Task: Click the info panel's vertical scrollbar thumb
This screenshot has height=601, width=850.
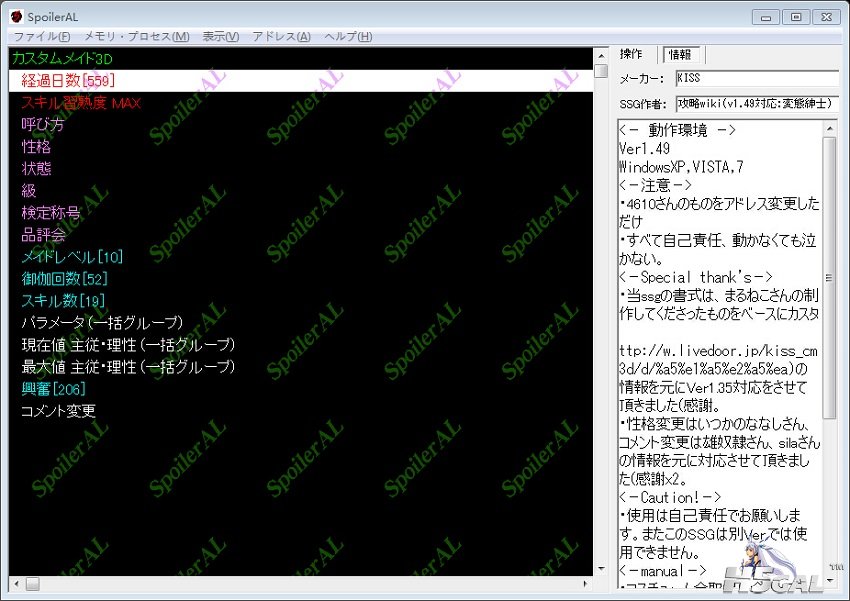Action: [x=829, y=278]
